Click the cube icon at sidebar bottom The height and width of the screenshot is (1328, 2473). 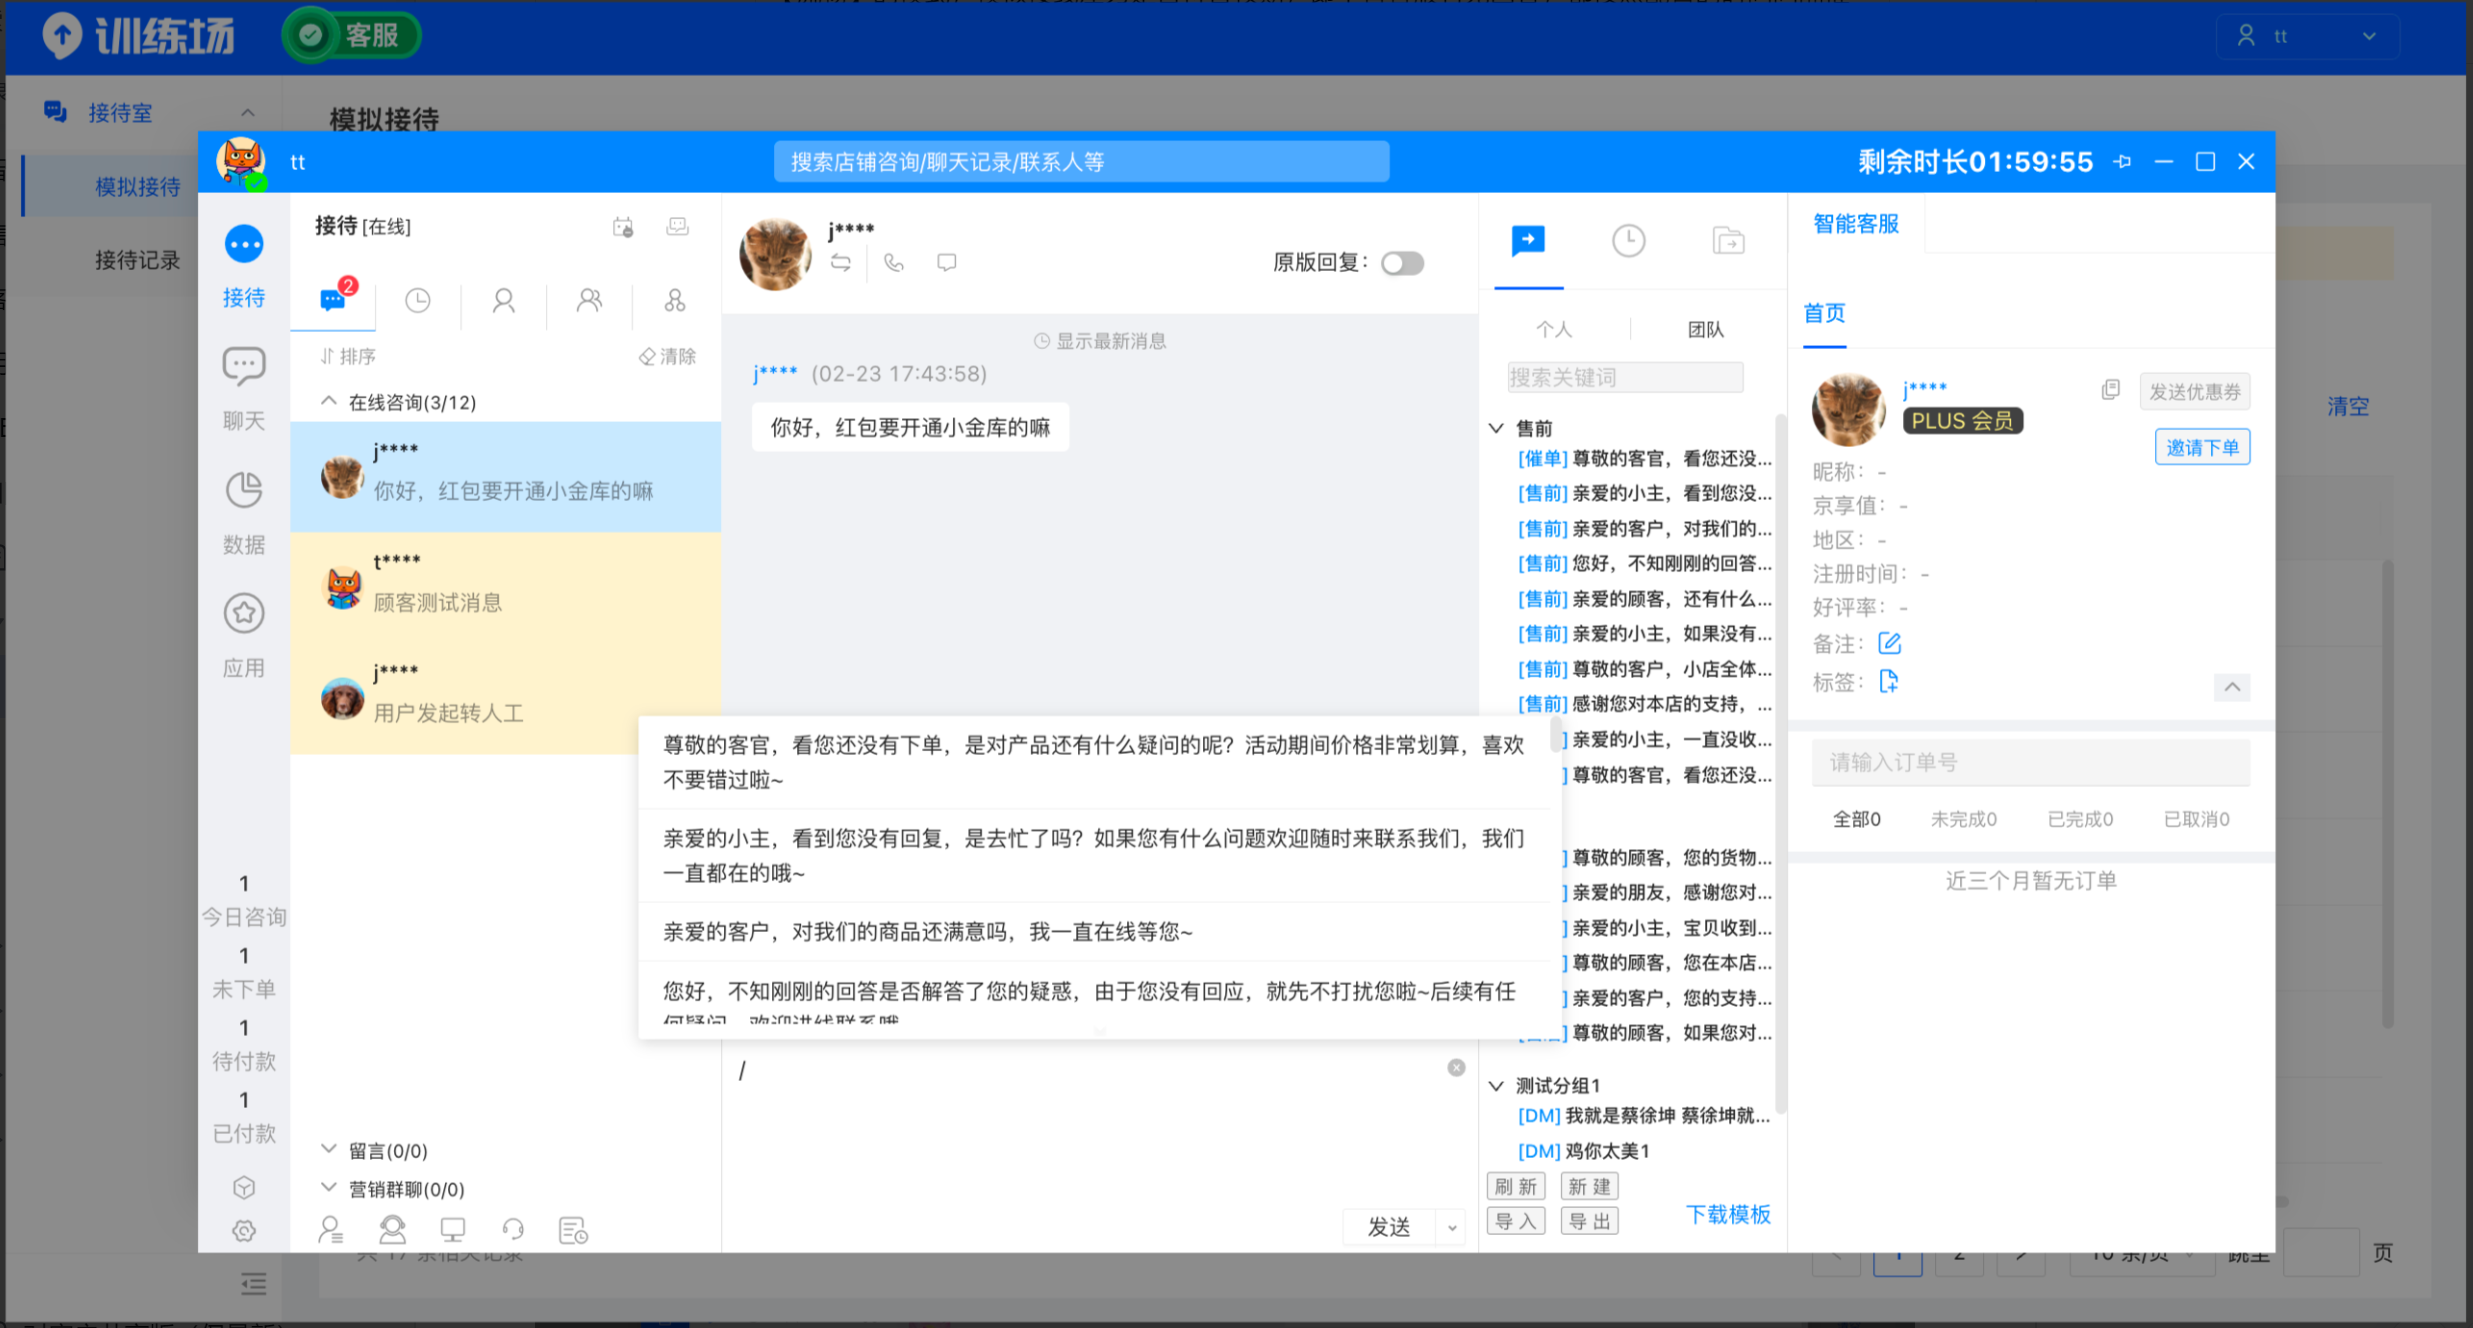[243, 1187]
